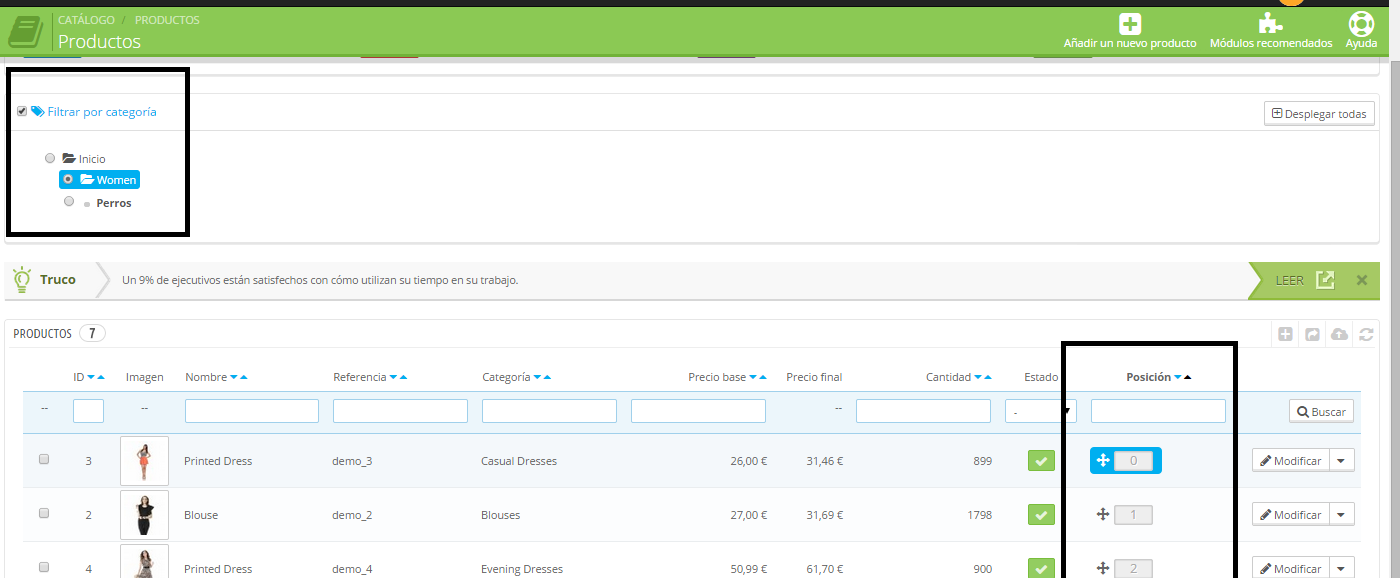Click the export arrow icon in Productos panel
This screenshot has width=1400, height=578.
click(1313, 334)
